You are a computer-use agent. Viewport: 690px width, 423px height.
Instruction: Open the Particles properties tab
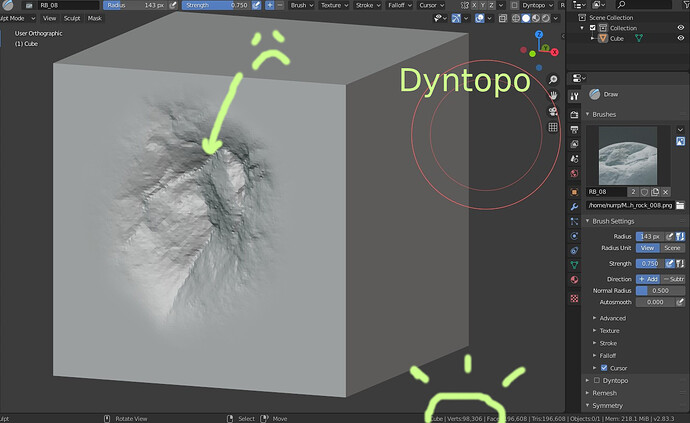point(574,221)
